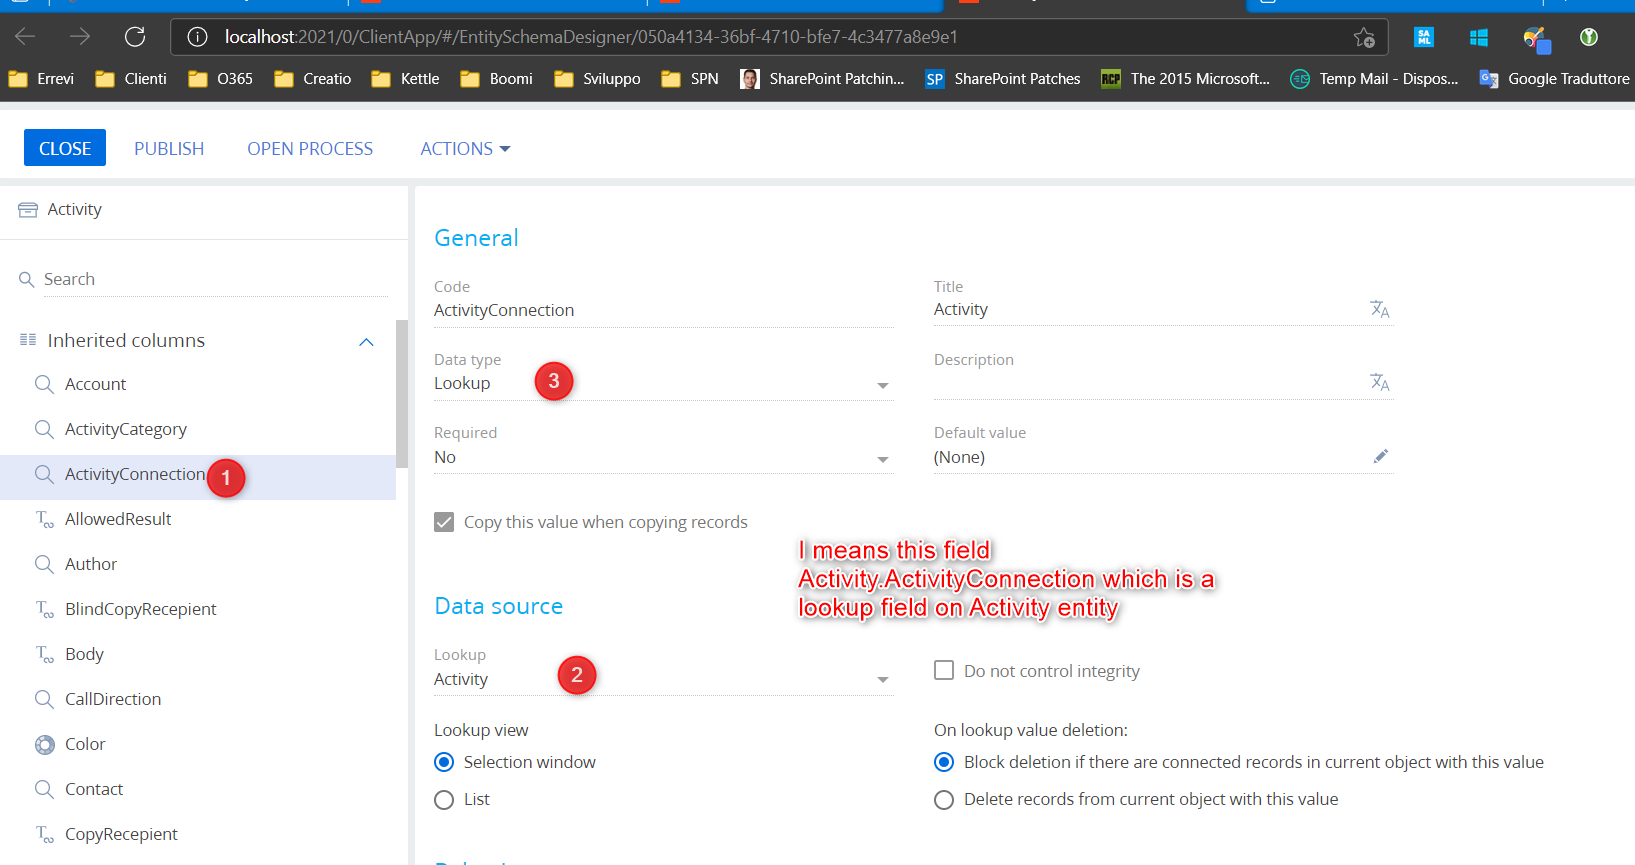
Task: Click the Description field translation icon
Action: pos(1380,383)
